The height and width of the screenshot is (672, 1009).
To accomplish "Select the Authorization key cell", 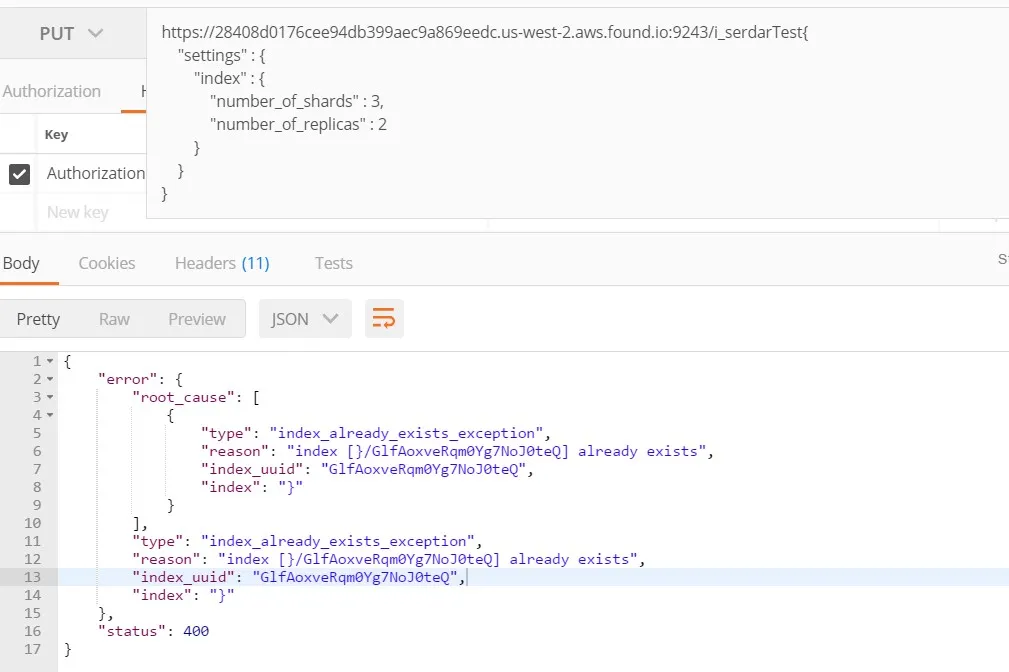I will tap(96, 173).
